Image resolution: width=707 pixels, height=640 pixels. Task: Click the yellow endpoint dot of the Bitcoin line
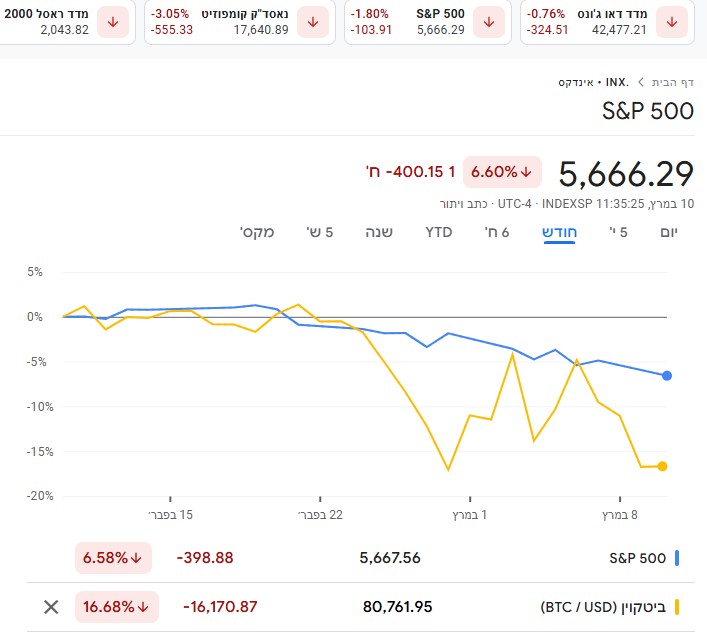[662, 466]
